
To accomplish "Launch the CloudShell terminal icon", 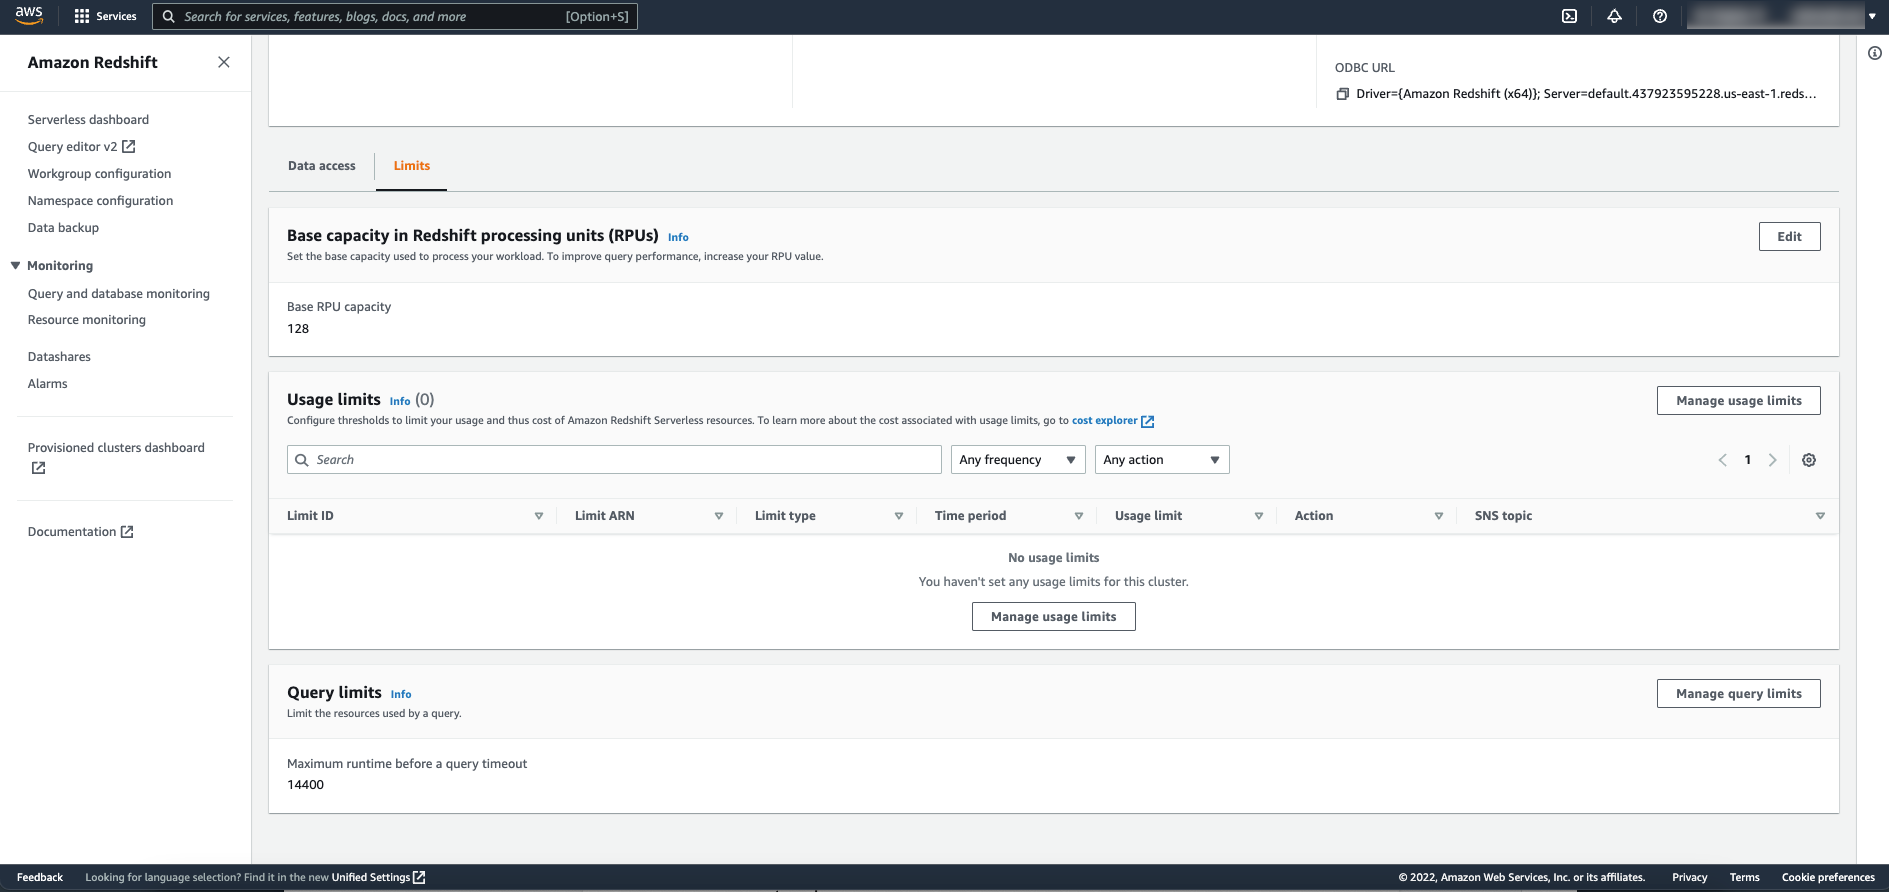I will click(1569, 16).
